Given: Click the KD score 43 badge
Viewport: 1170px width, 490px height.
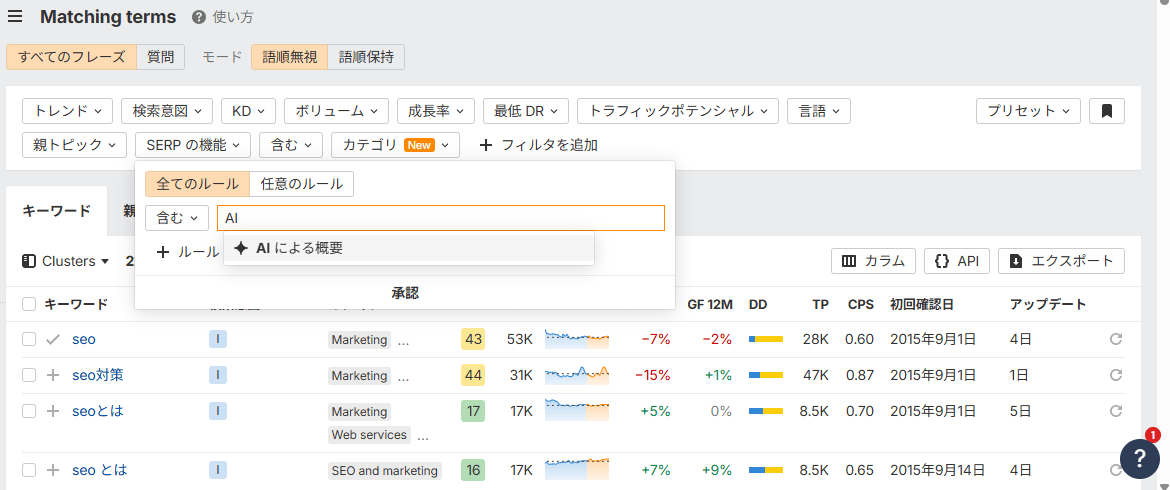Looking at the screenshot, I should coord(473,339).
